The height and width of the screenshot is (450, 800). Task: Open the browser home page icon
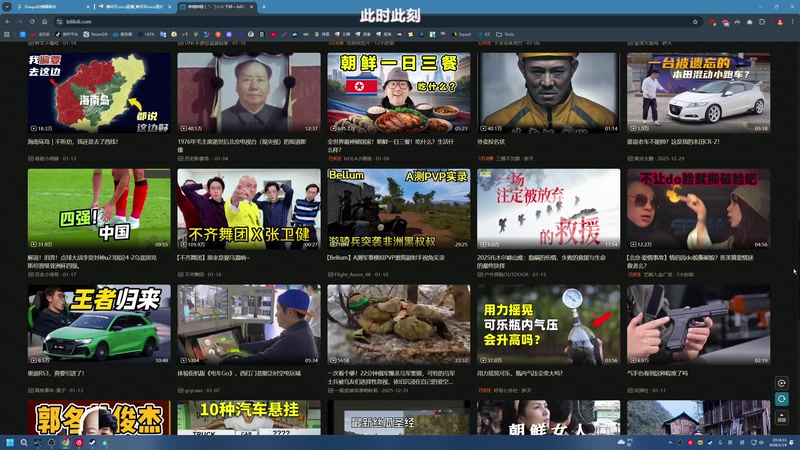point(45,21)
